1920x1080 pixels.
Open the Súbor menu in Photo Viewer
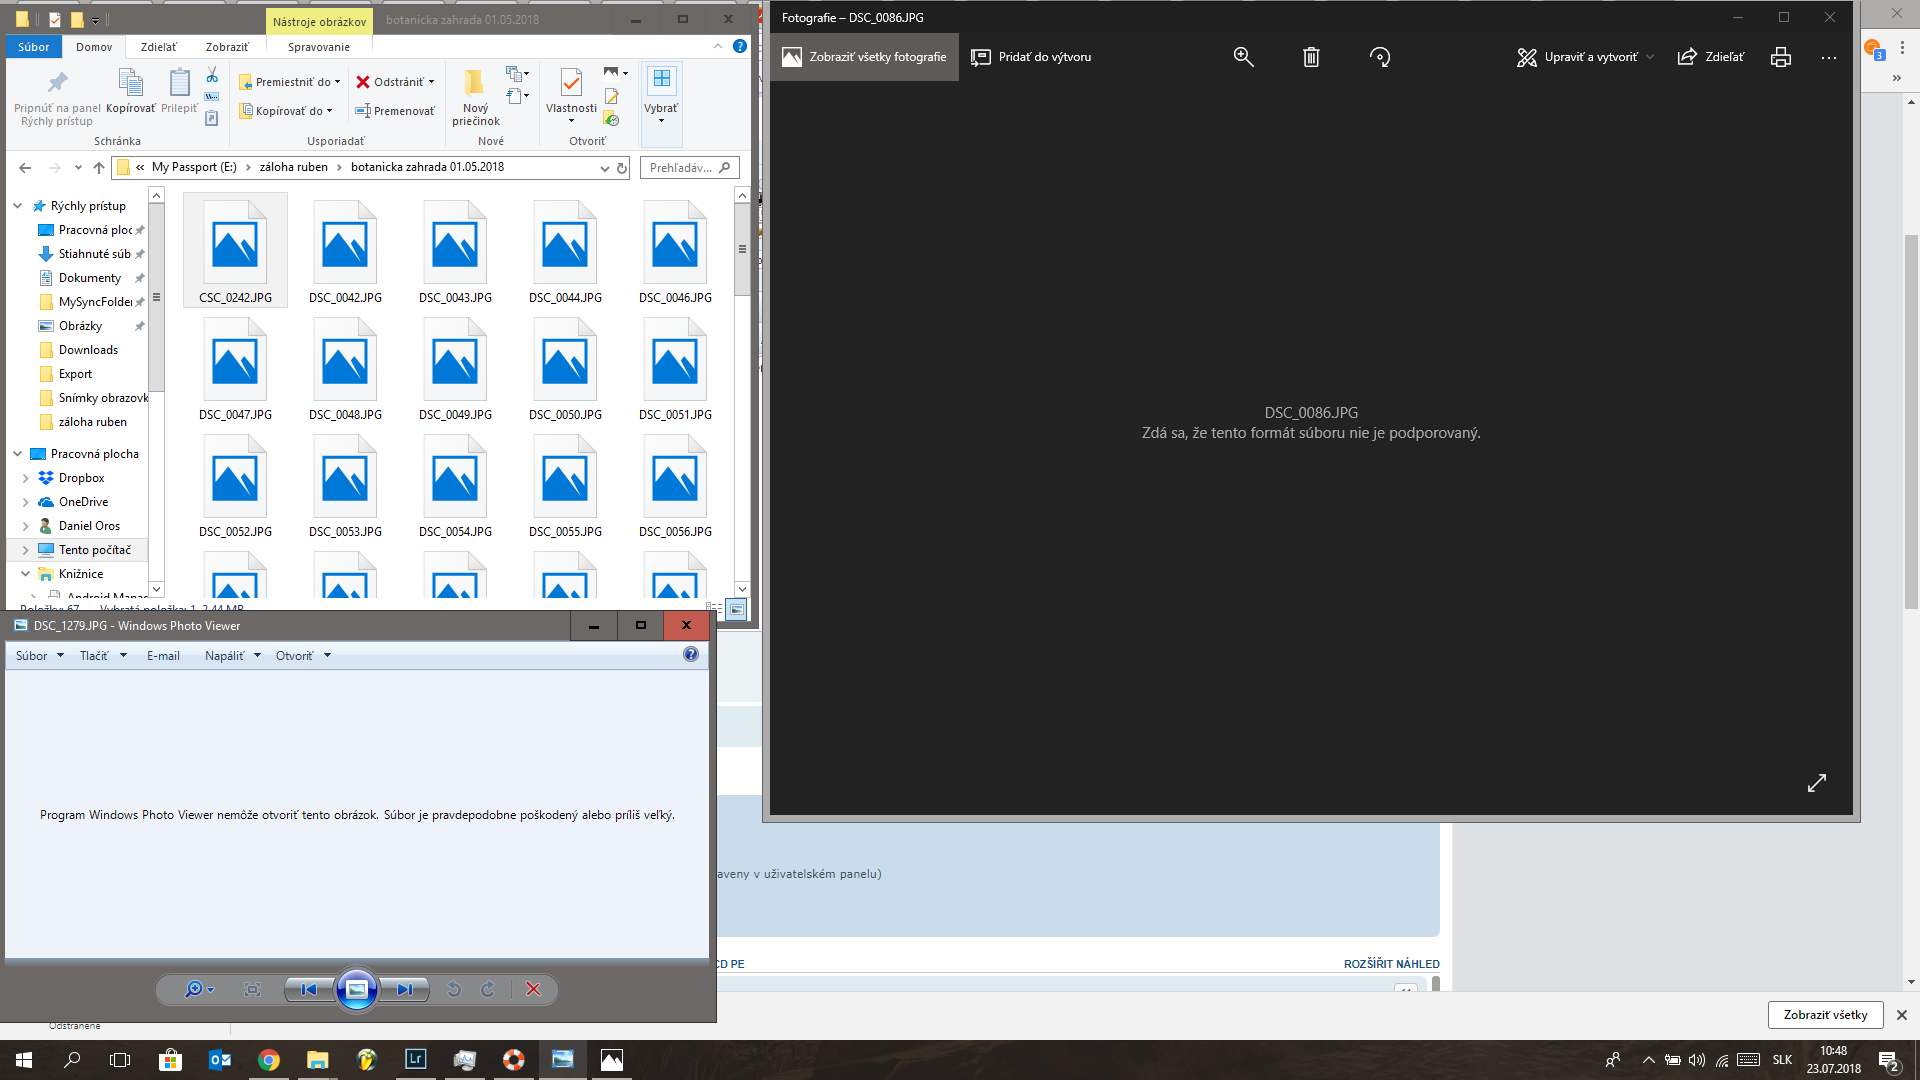point(39,656)
